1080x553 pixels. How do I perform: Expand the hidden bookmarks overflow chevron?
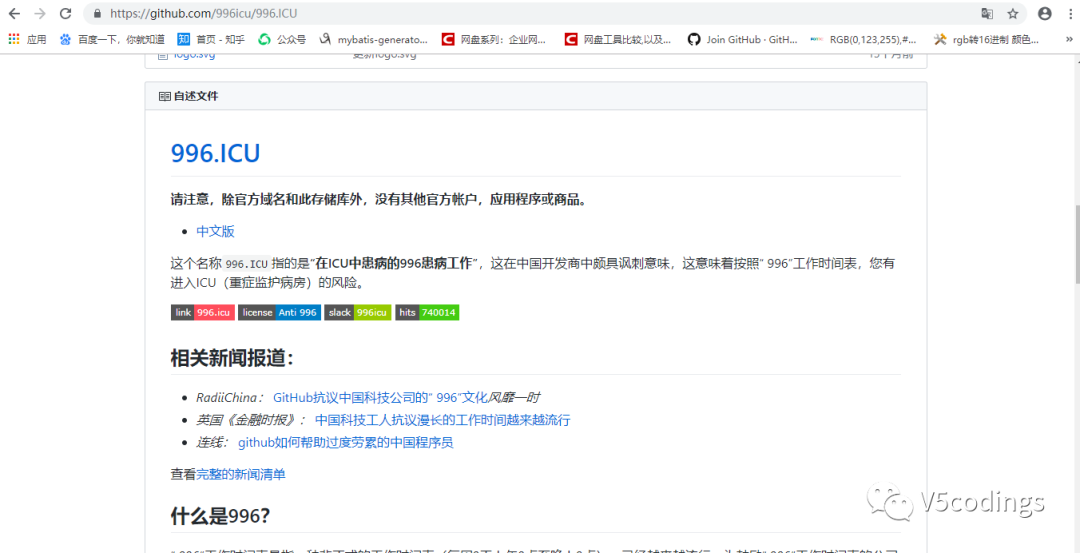(1069, 40)
